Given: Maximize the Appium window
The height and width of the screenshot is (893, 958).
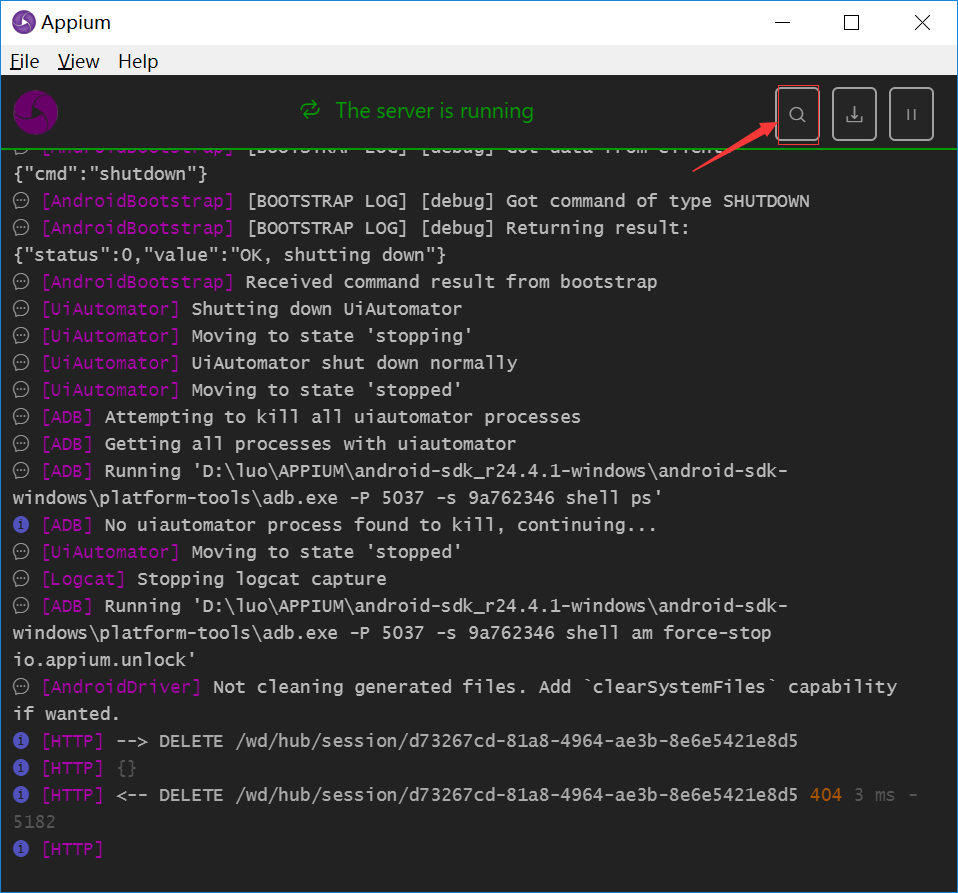Looking at the screenshot, I should click(x=852, y=23).
